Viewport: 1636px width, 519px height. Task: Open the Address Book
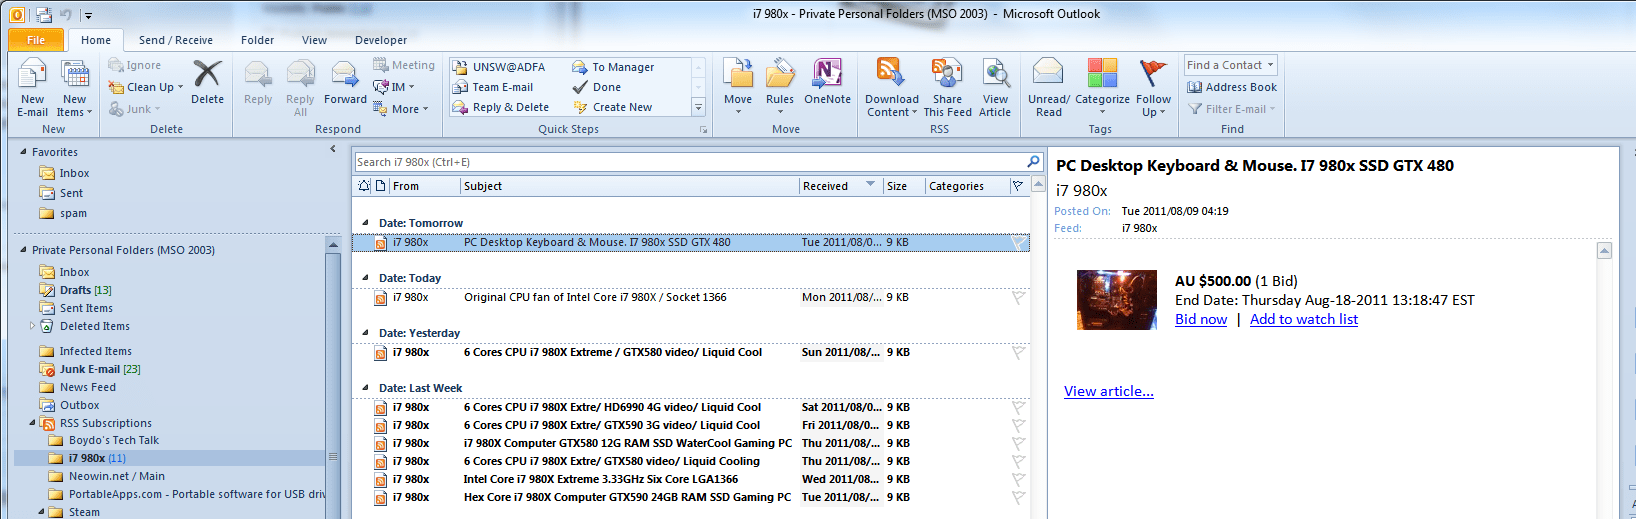click(x=1232, y=87)
